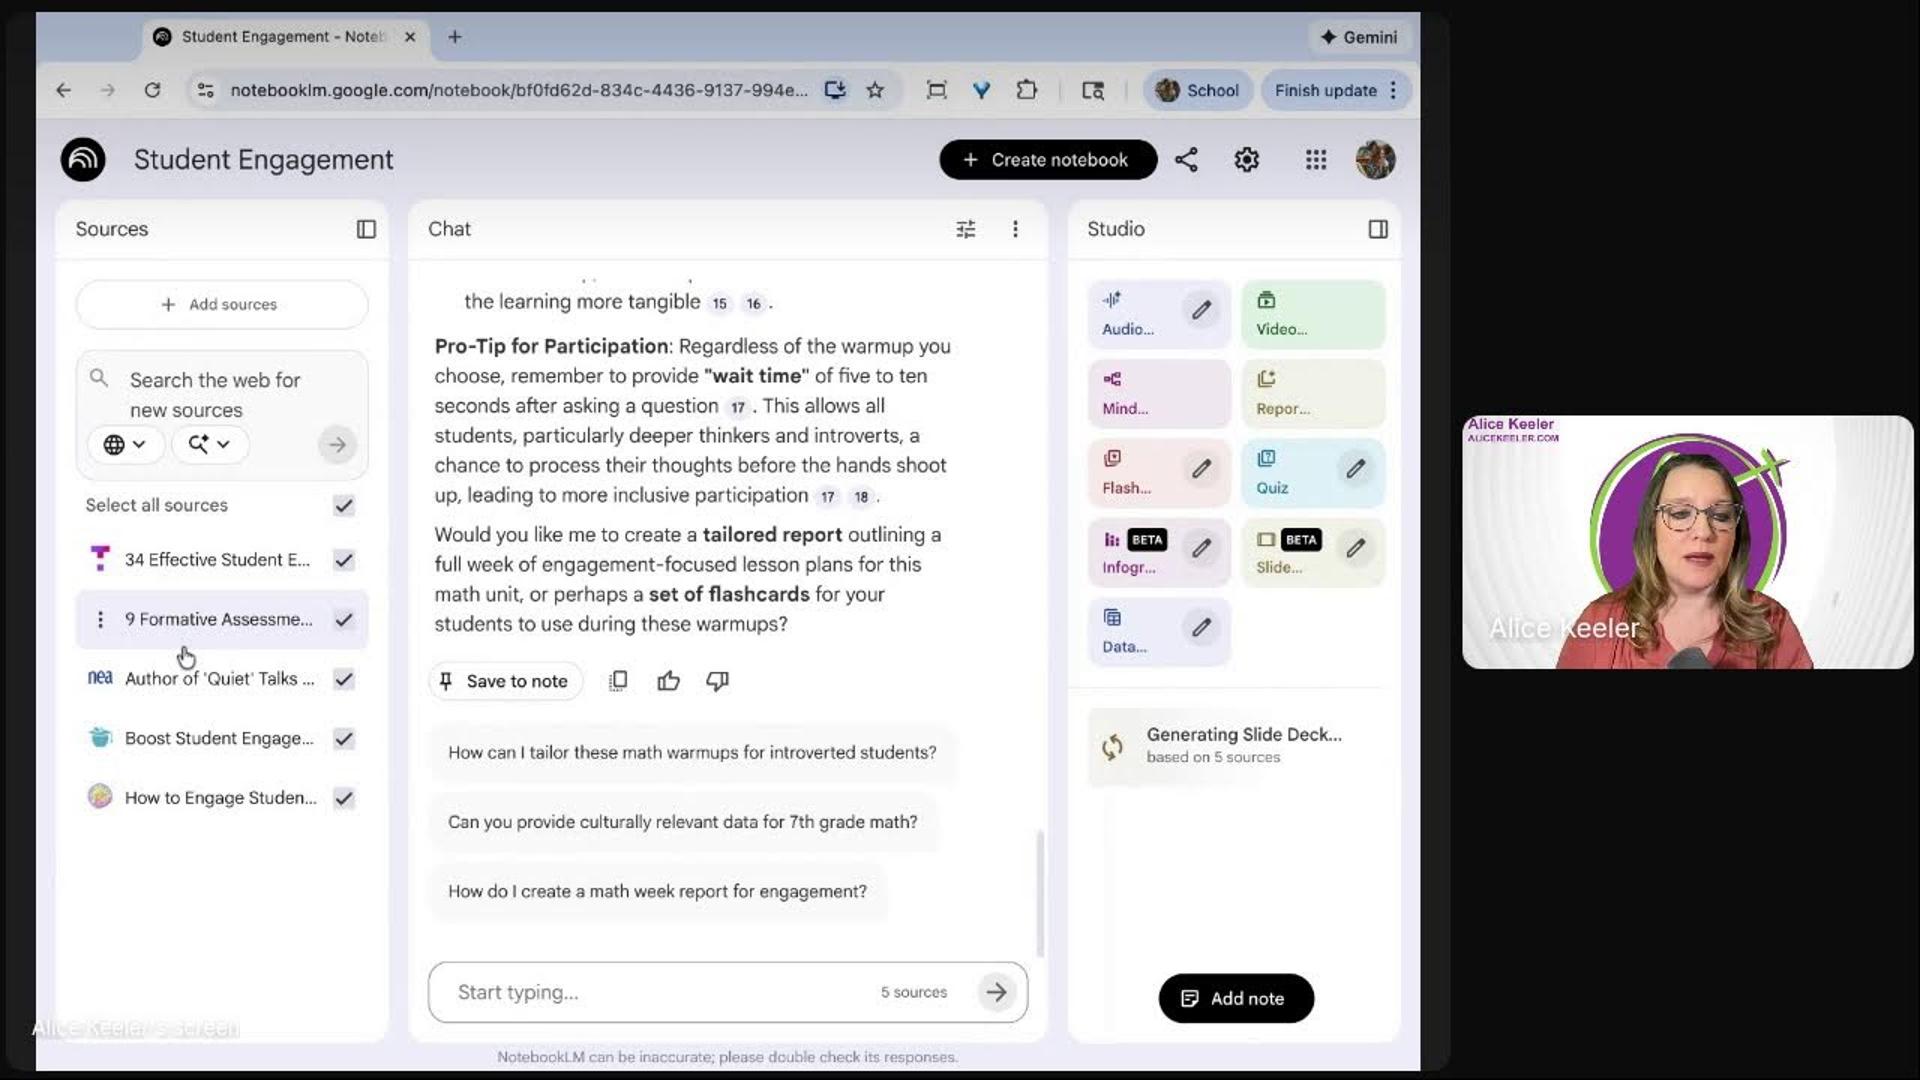
Task: Uncheck 34 Effective Student E... source
Action: tap(344, 560)
